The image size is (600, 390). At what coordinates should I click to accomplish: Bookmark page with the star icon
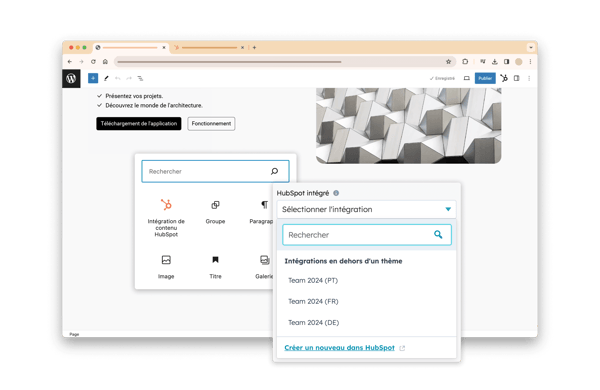[x=448, y=62]
